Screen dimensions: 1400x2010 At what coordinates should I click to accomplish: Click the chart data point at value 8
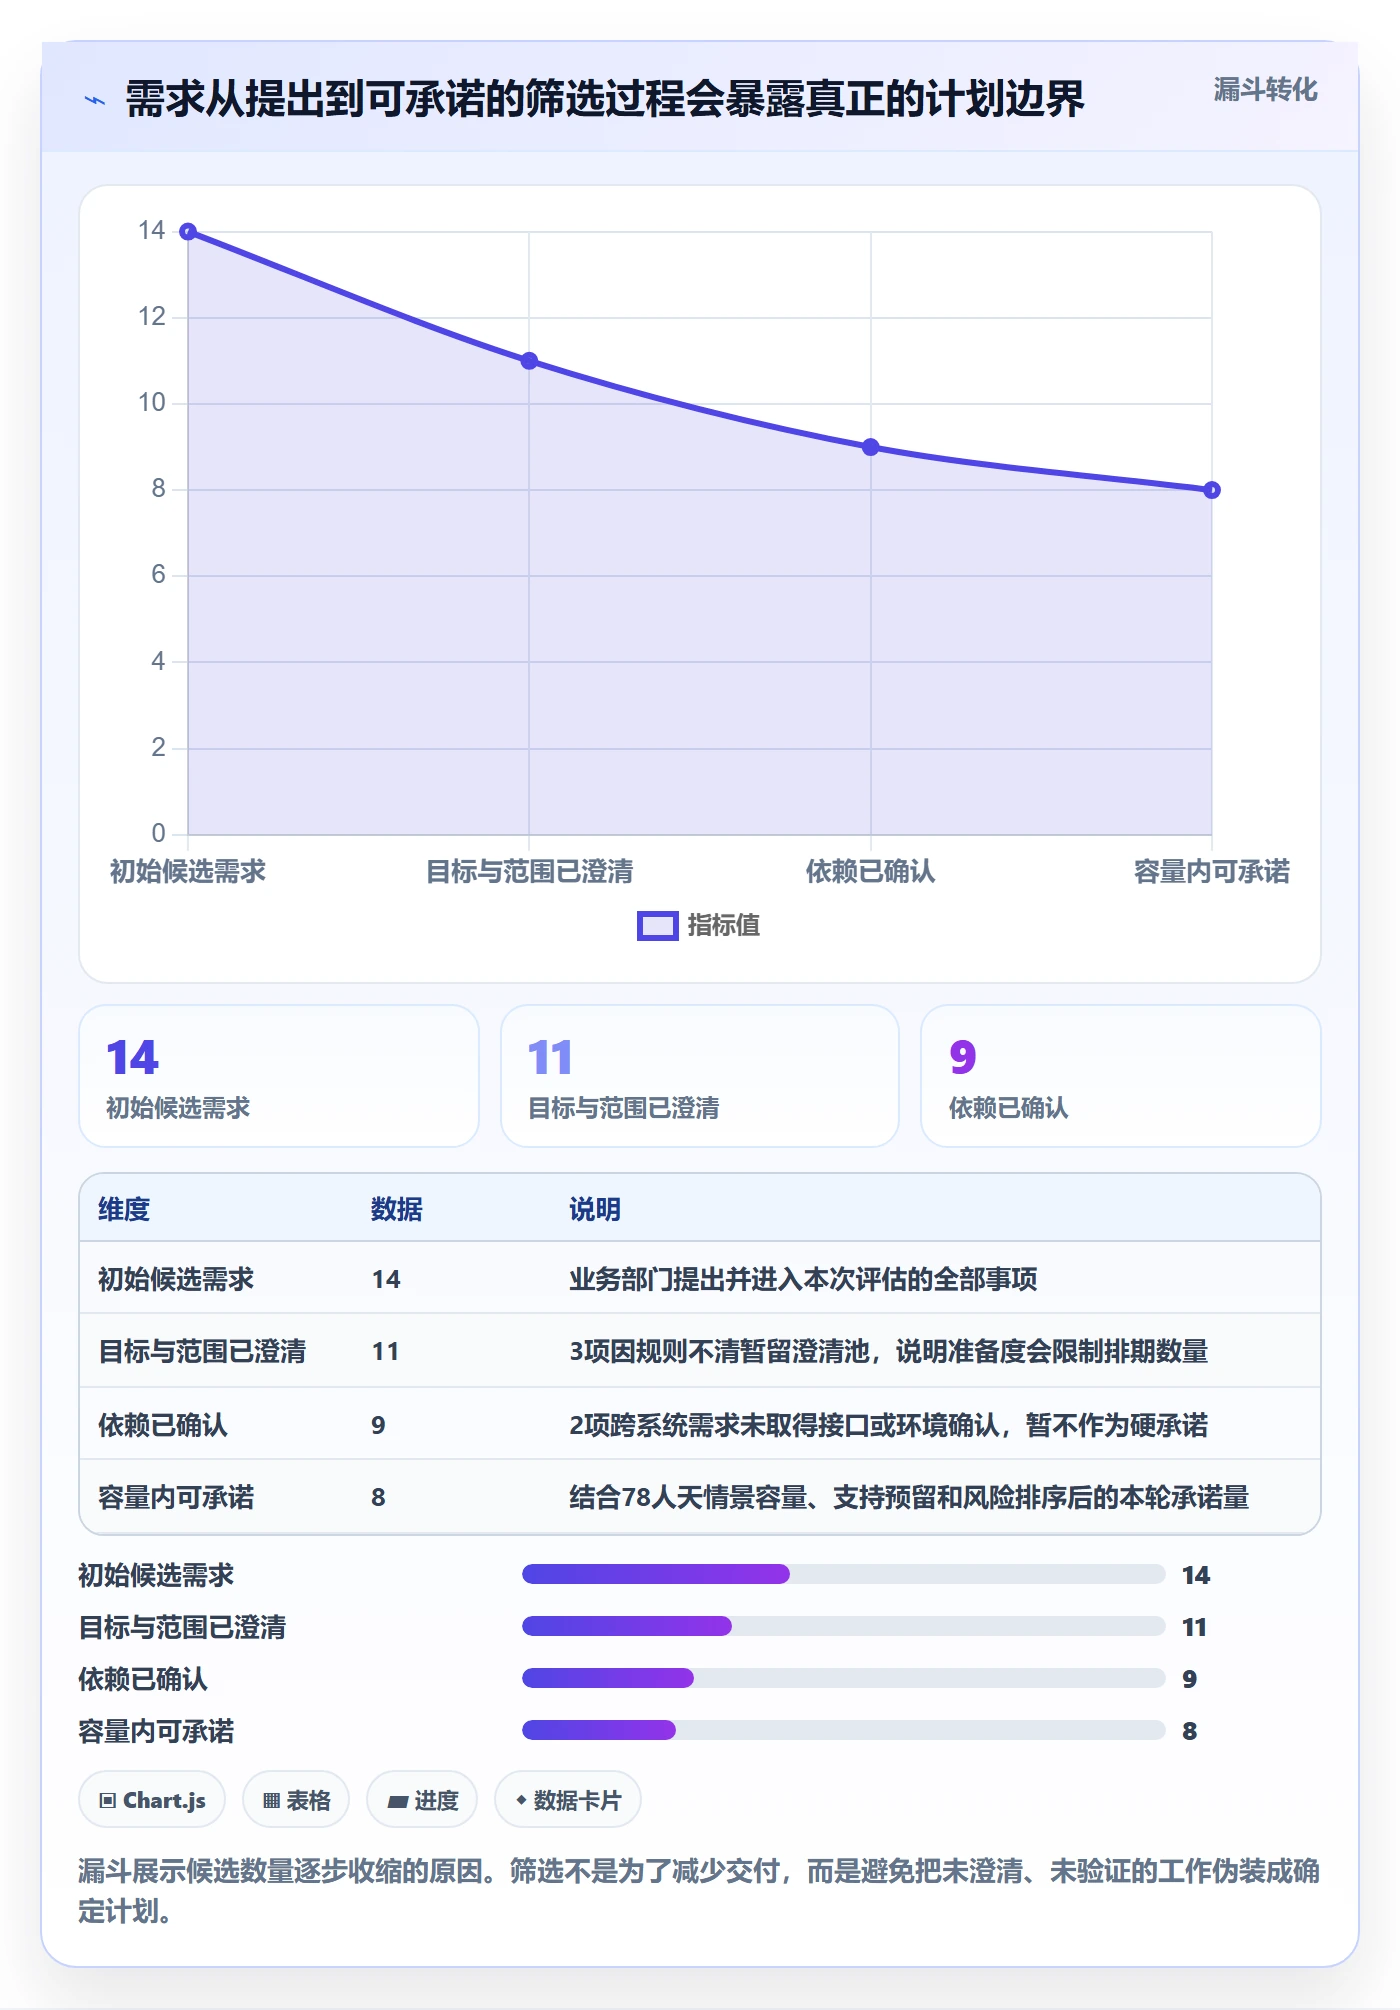(1212, 490)
